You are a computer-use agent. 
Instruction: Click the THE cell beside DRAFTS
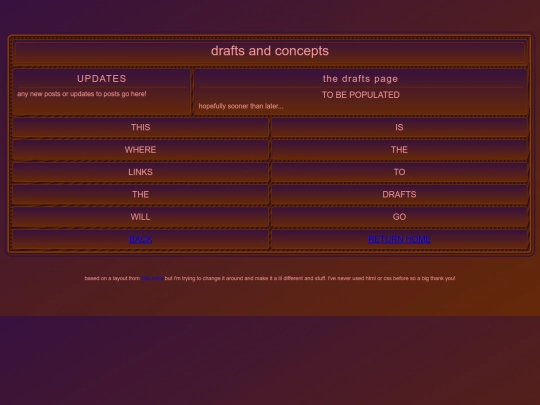pos(141,195)
